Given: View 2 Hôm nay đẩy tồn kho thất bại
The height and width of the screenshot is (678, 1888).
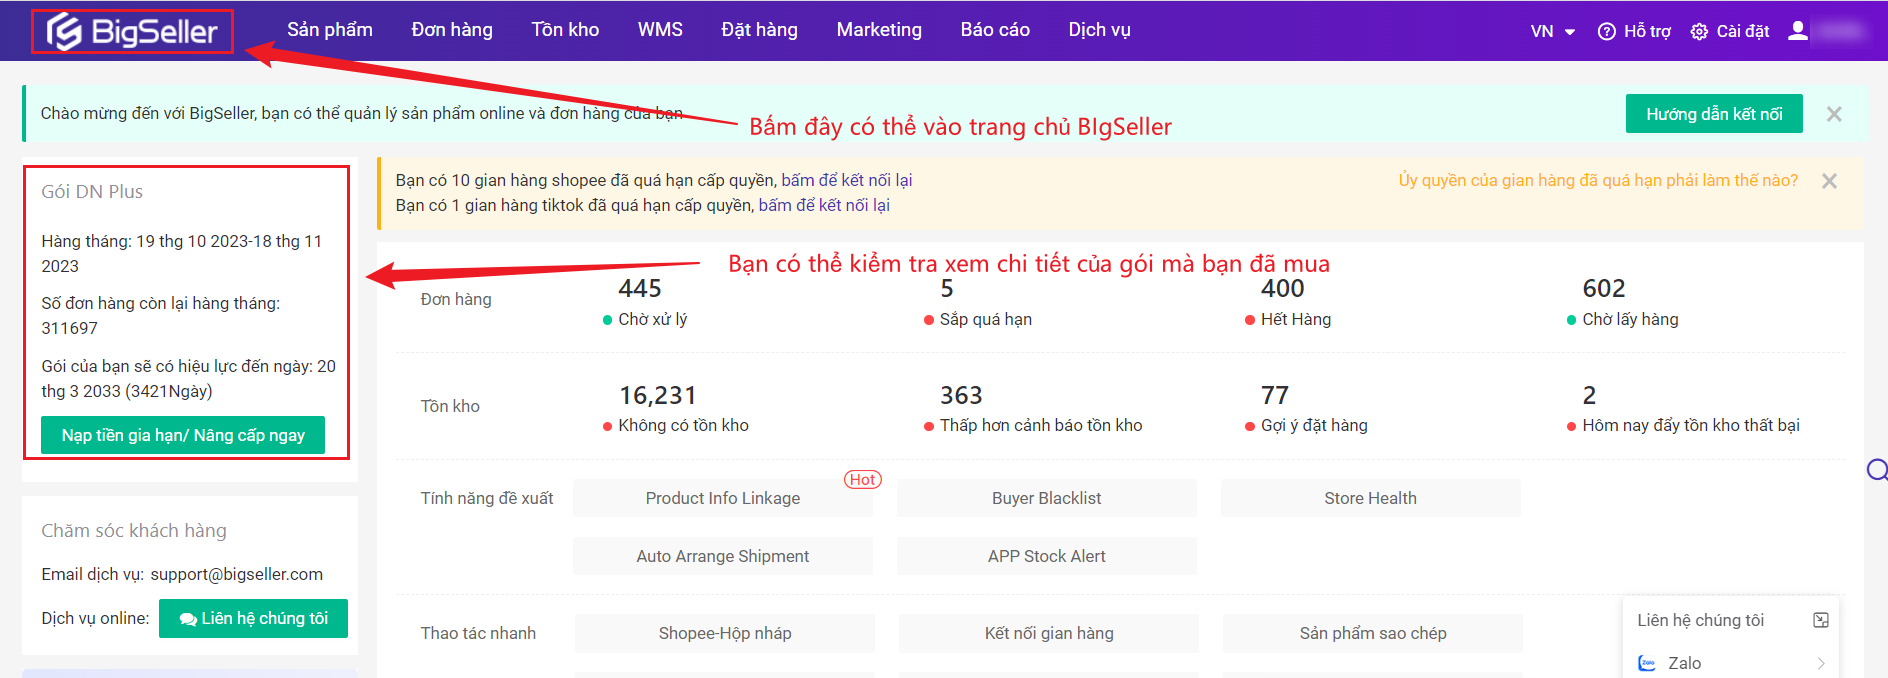Looking at the screenshot, I should [1683, 409].
